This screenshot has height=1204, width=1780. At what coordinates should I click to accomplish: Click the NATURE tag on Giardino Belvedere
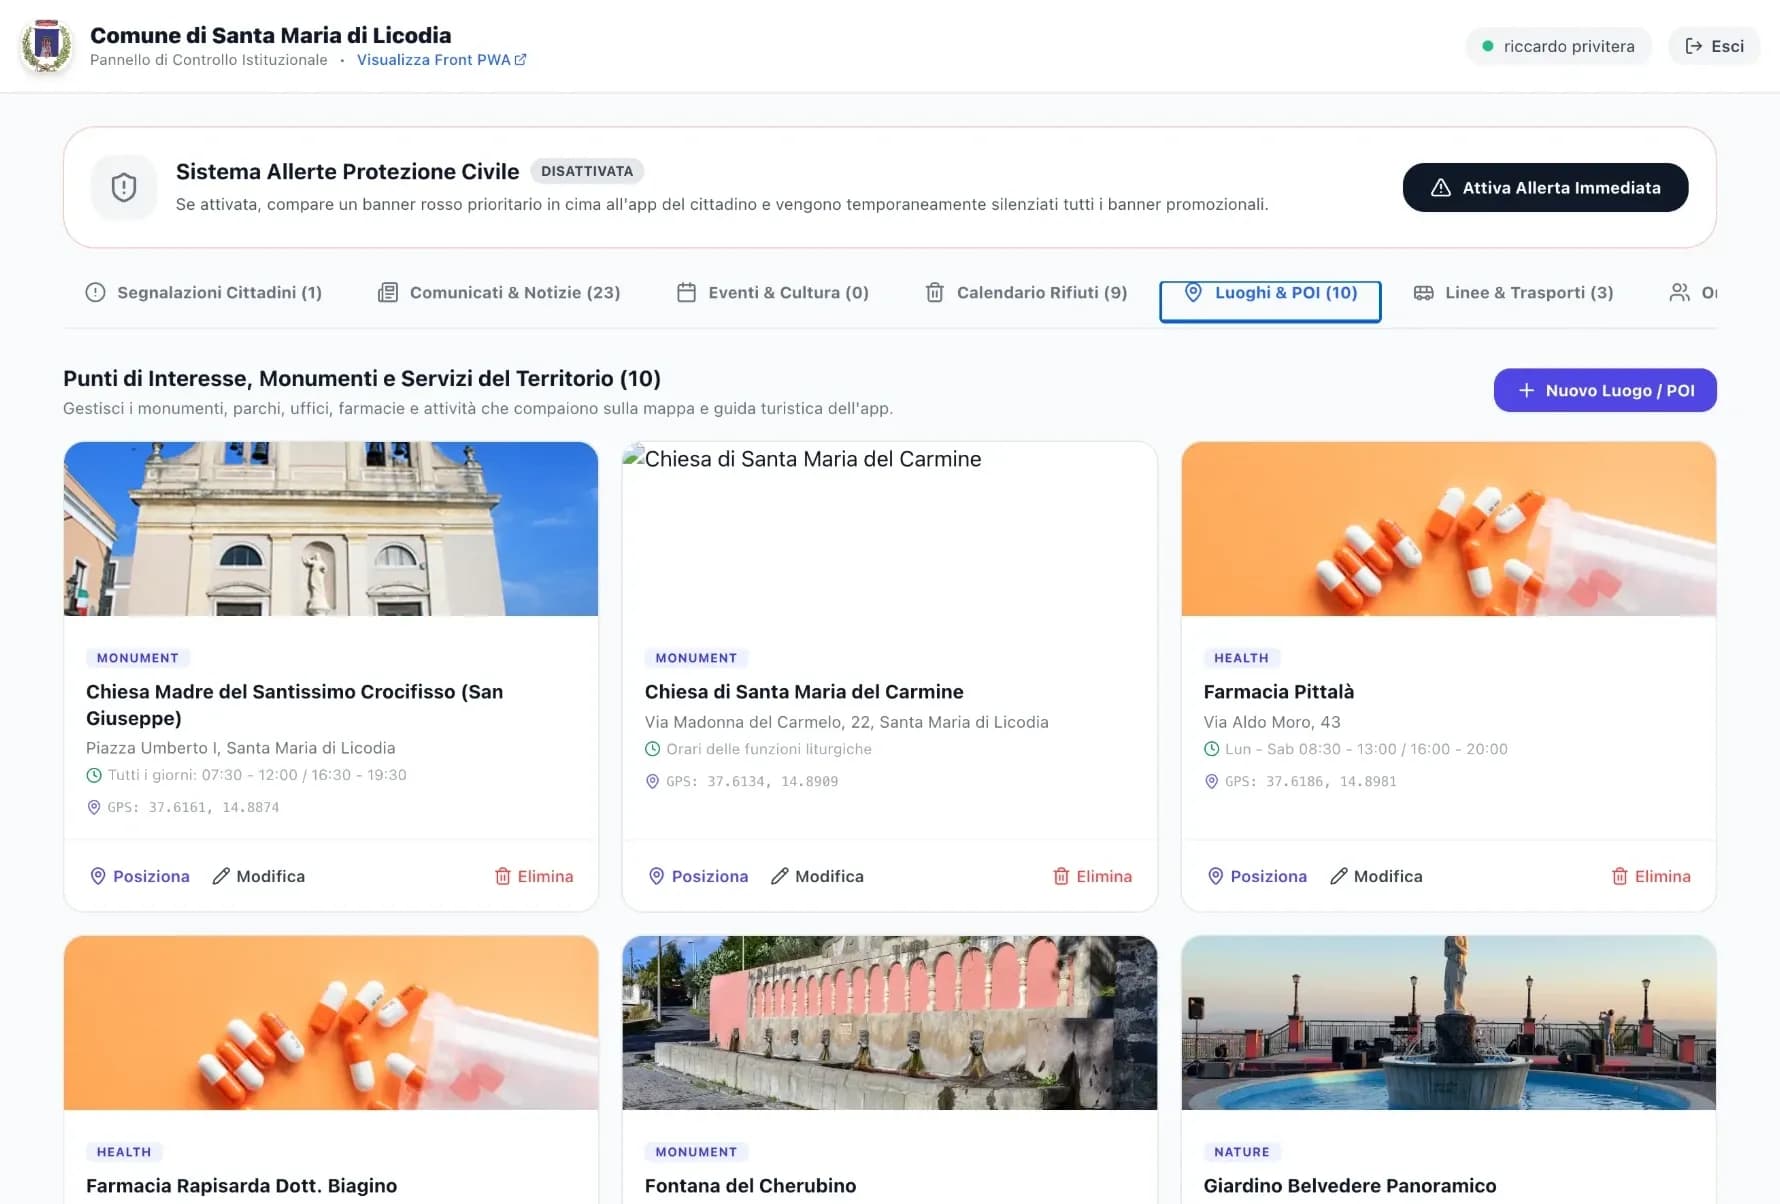[1241, 1152]
